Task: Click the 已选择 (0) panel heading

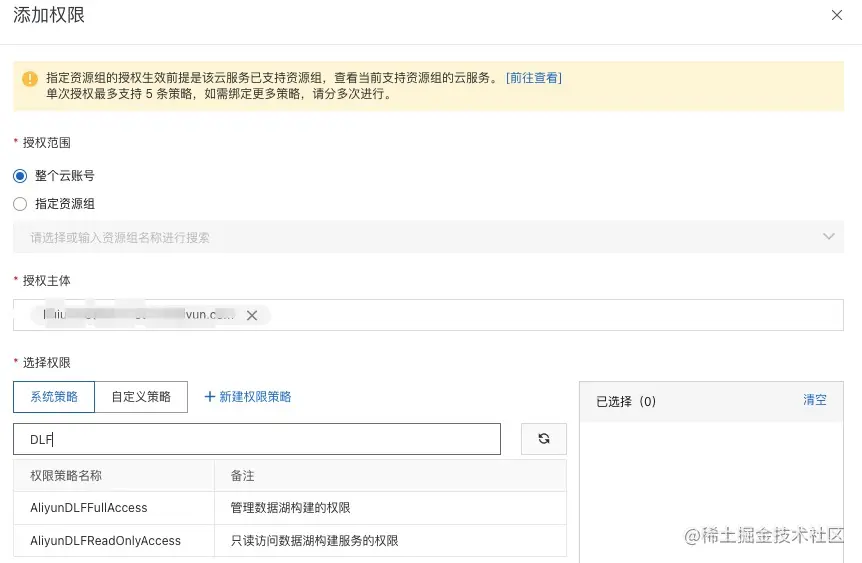Action: 626,401
